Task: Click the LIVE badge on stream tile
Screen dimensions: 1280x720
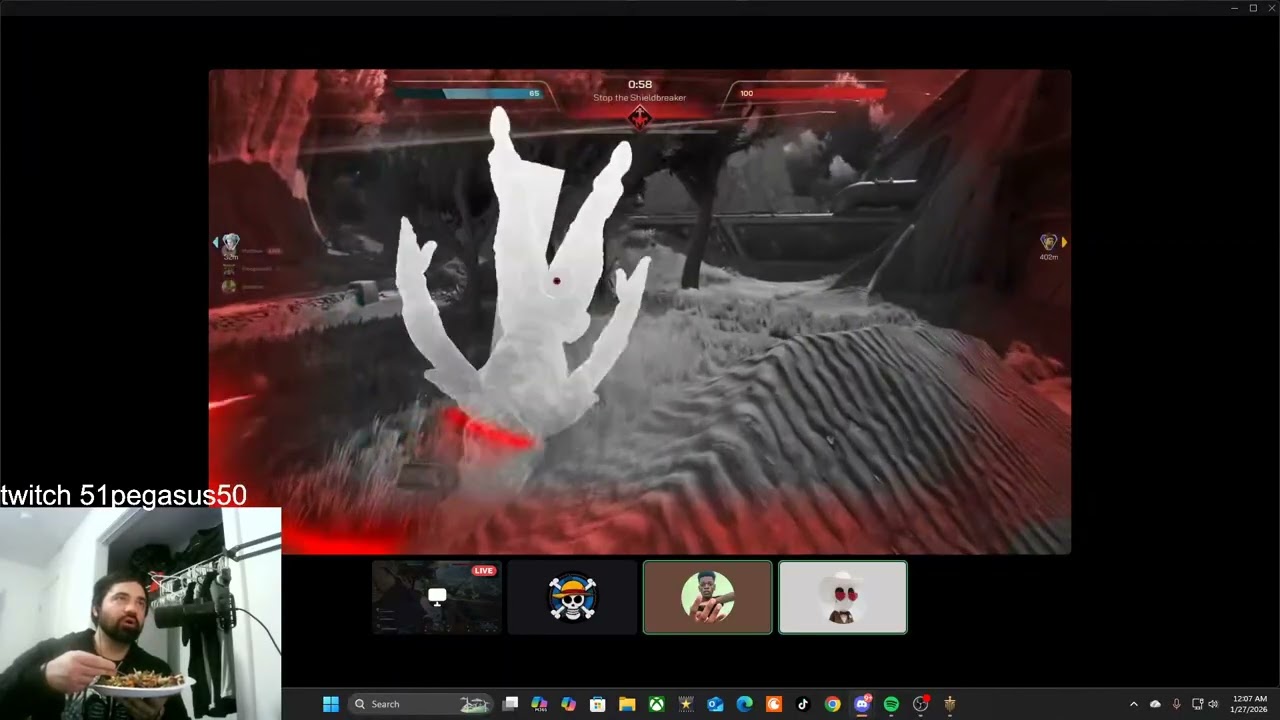Action: pos(484,571)
